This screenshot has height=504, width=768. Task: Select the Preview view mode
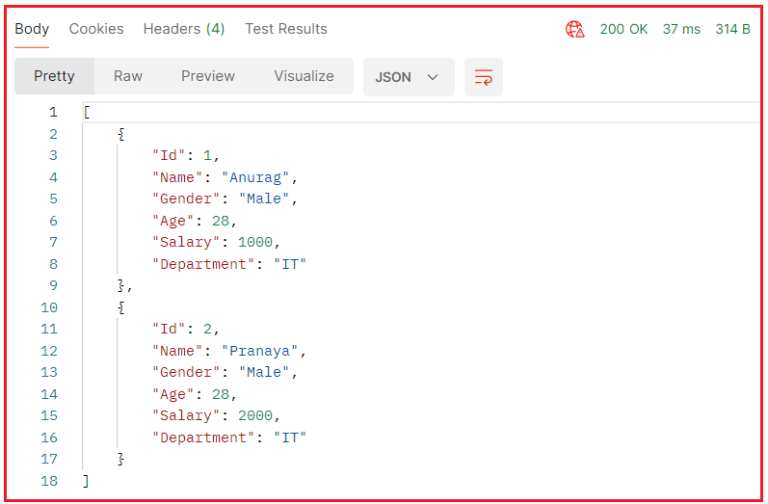point(208,76)
